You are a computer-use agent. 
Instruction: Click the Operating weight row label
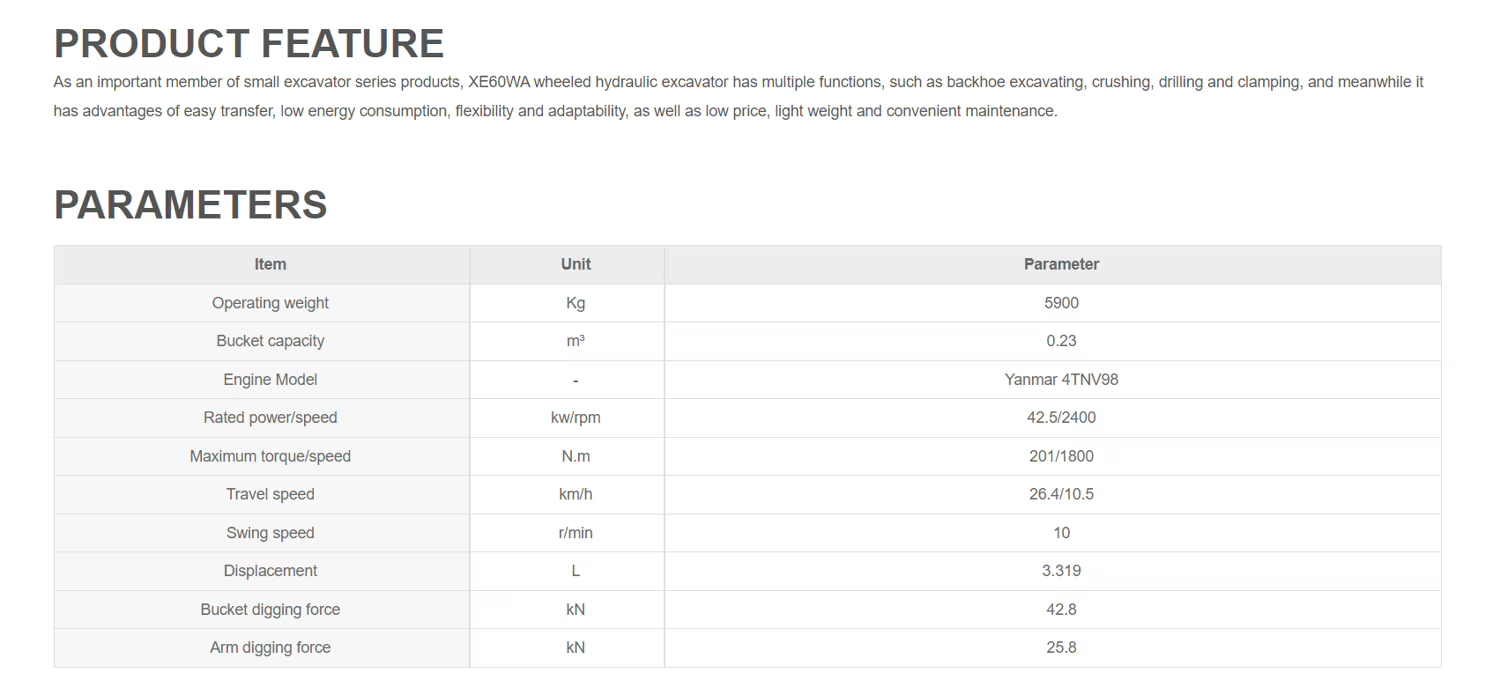click(x=270, y=303)
